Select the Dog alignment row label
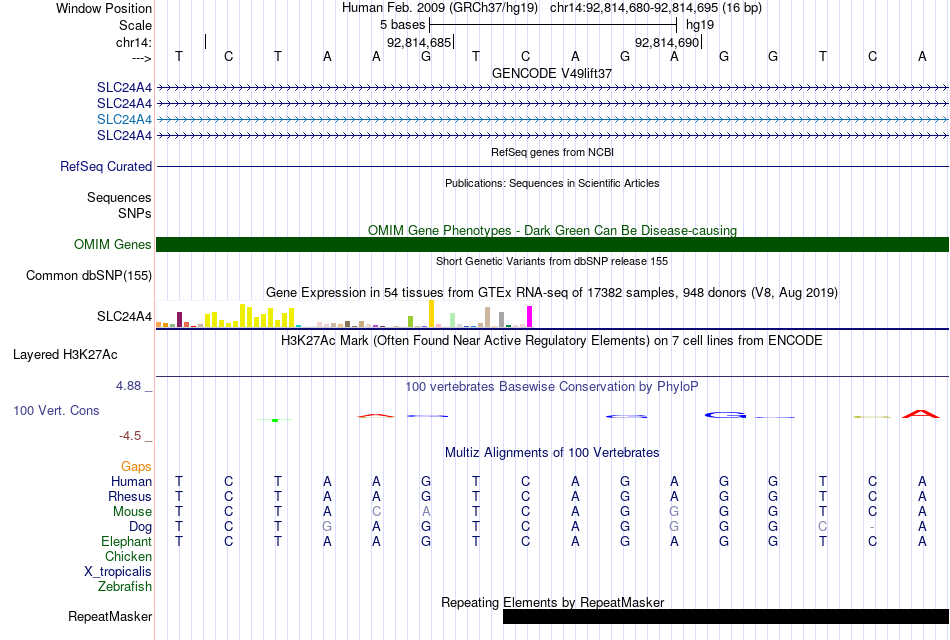Screen dimensions: 950x640 (141, 527)
